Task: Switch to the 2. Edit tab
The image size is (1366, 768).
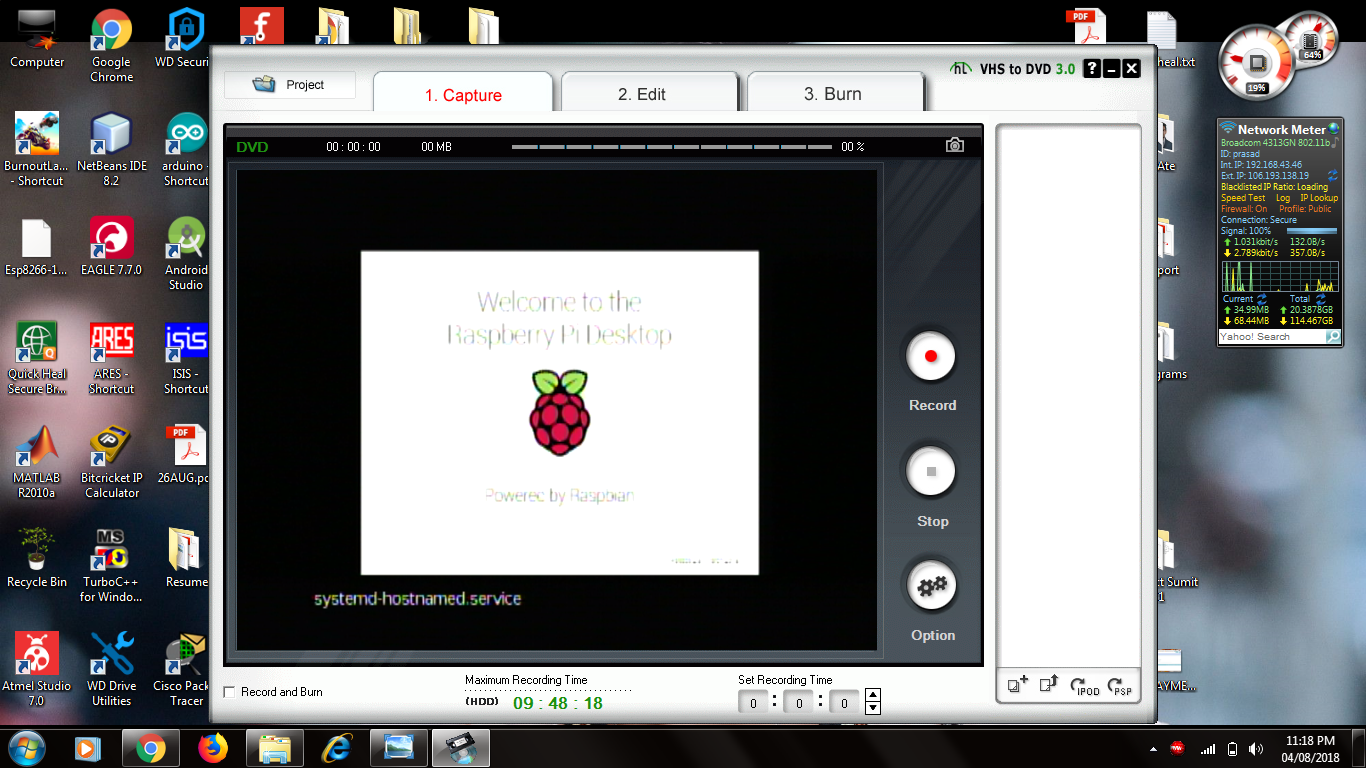Action: point(650,93)
